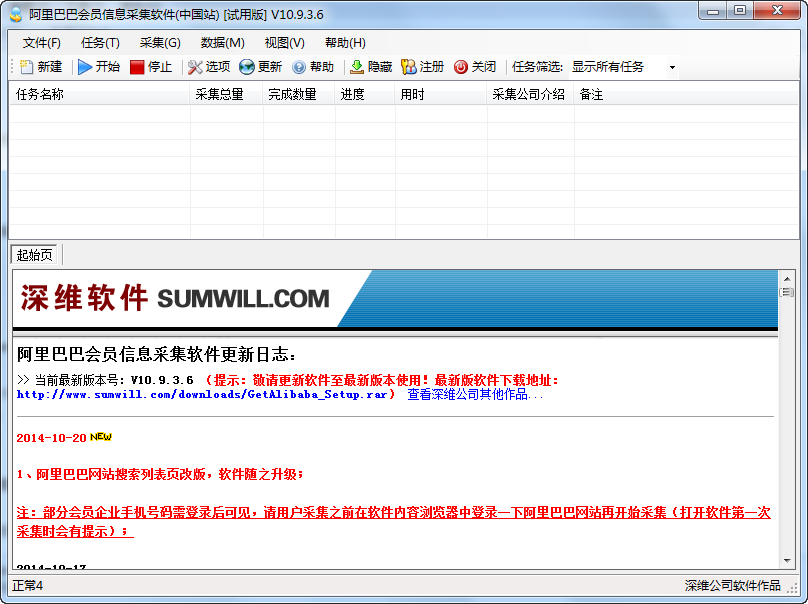
Task: Maximize the application window
Action: tap(740, 11)
